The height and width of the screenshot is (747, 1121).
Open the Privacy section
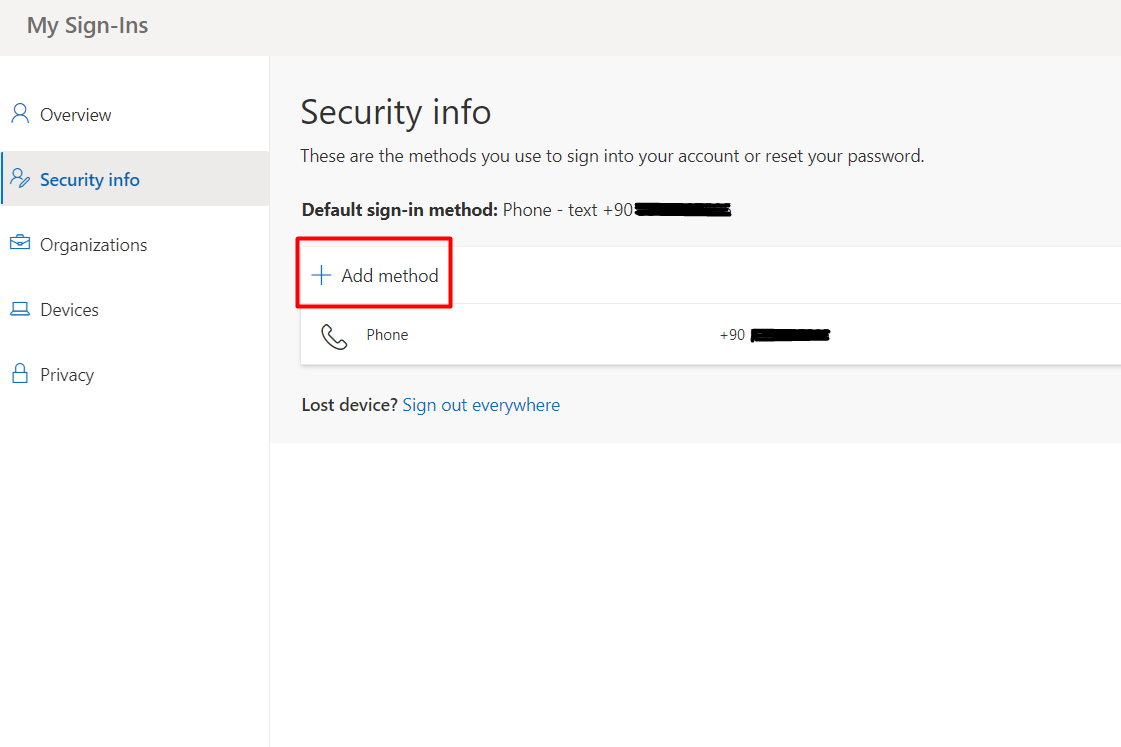67,375
